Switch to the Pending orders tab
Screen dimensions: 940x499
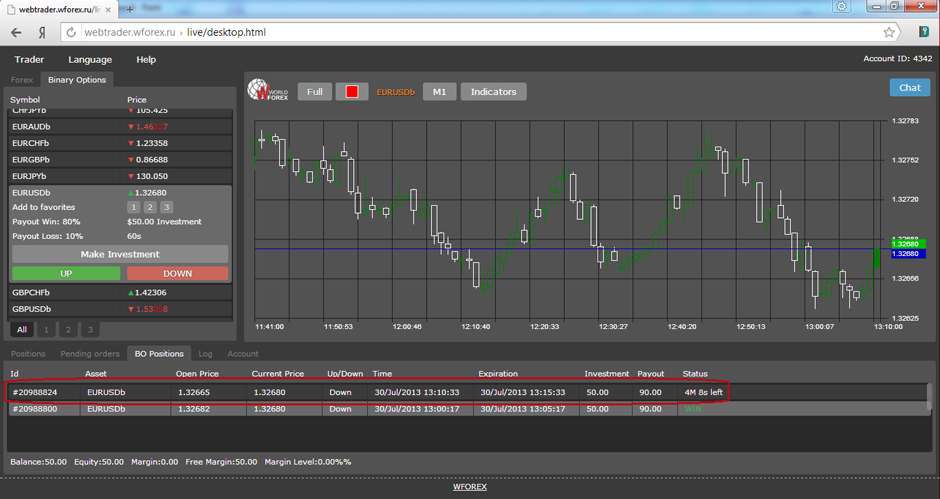click(90, 354)
